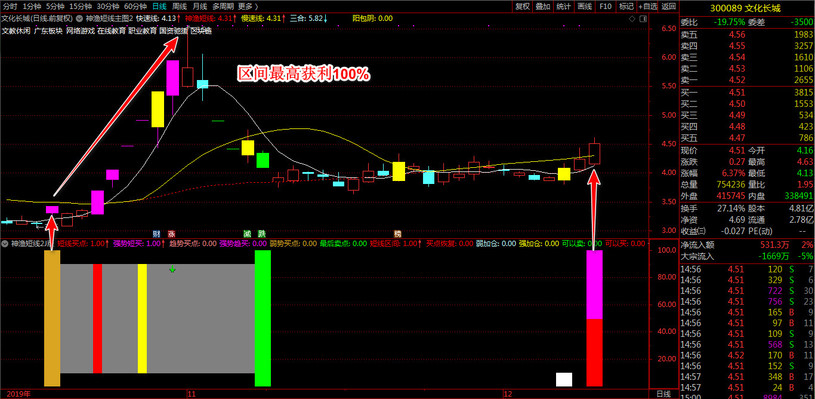The height and width of the screenshot is (399, 815).
Task: Click the 跌 event marker below the candles
Action: click(x=262, y=233)
